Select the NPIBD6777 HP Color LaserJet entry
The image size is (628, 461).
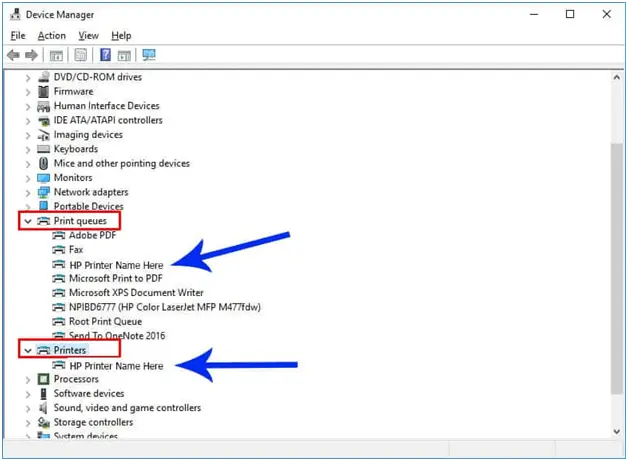(x=164, y=307)
